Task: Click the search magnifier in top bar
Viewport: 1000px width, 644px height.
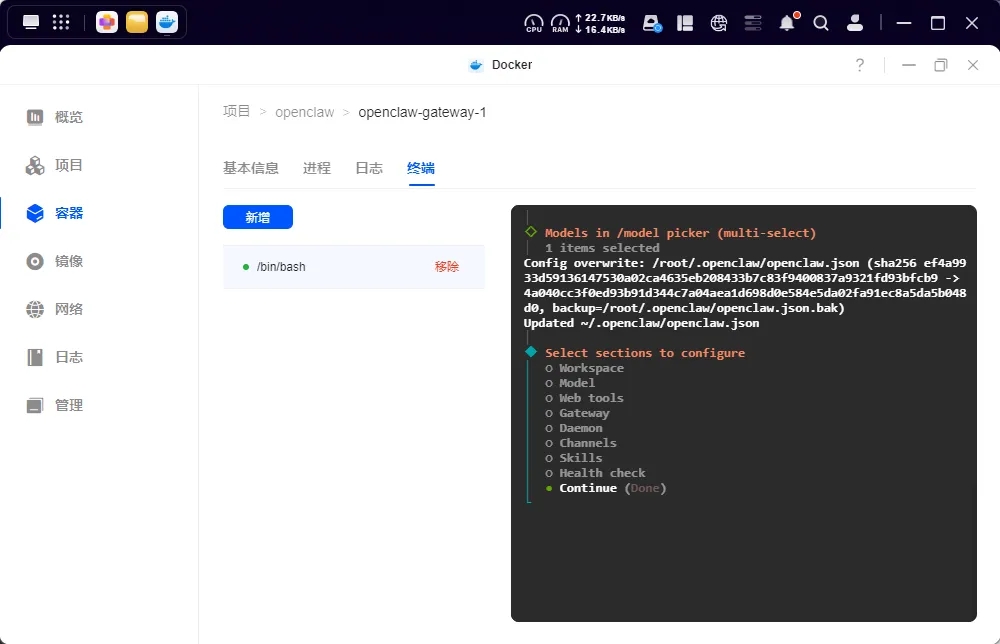Action: tap(821, 22)
